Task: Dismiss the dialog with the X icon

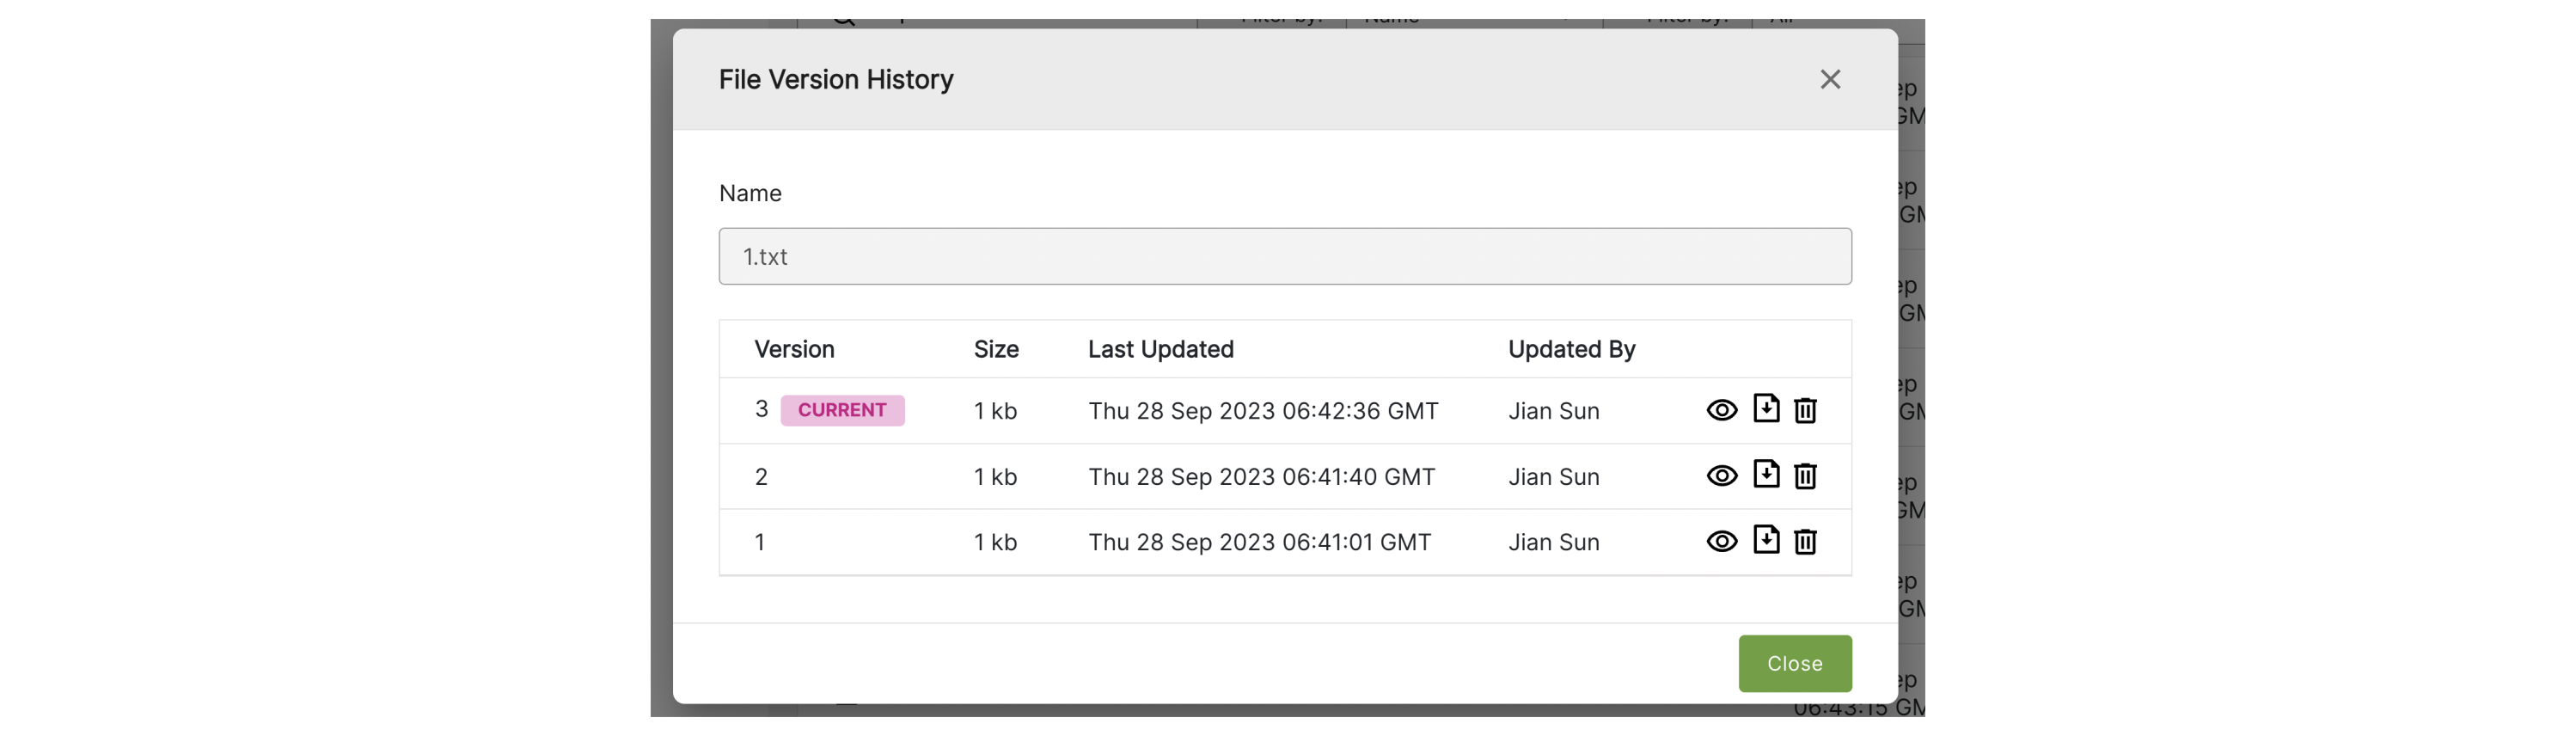Action: click(x=1829, y=79)
